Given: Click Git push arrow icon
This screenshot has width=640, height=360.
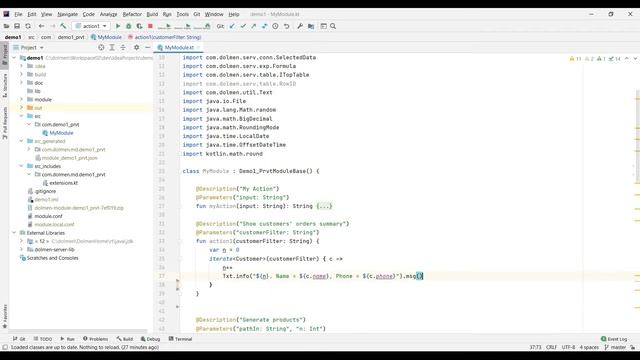Looking at the screenshot, I should (254, 26).
